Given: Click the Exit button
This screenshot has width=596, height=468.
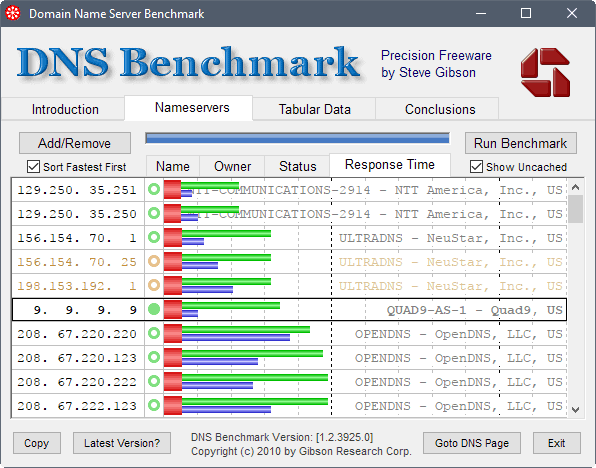Looking at the screenshot, I should 556,443.
